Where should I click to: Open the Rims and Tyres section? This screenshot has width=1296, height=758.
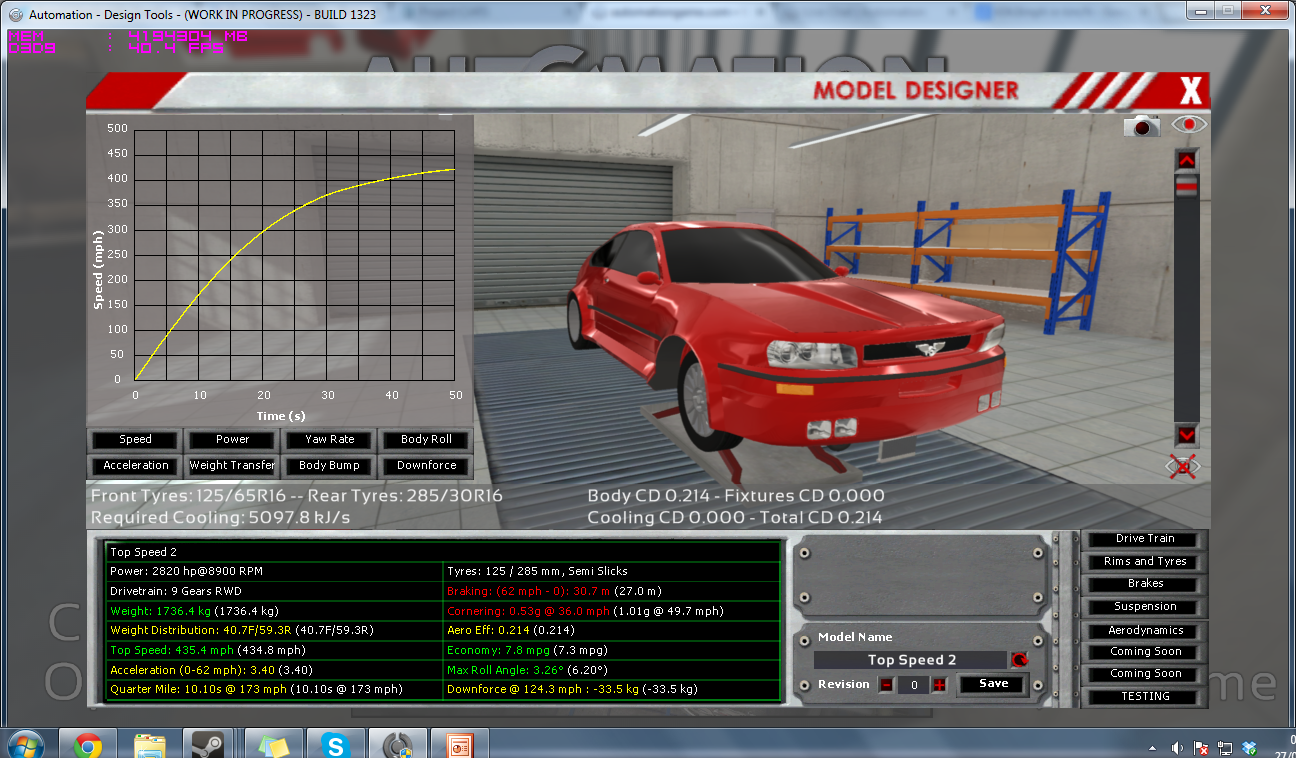[x=1145, y=562]
